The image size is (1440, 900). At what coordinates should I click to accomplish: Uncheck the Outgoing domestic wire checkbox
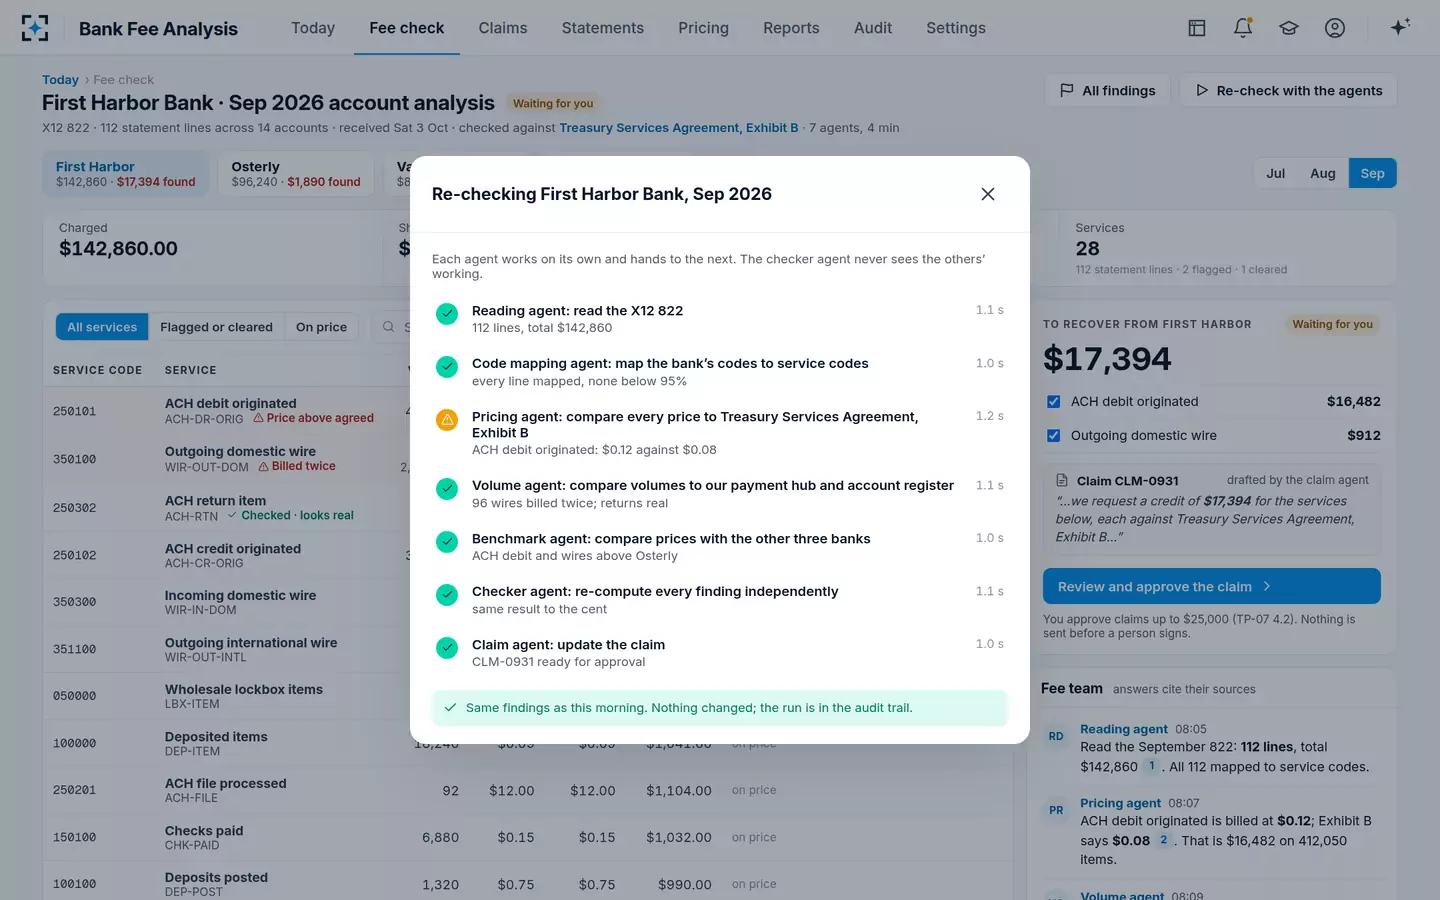click(1053, 435)
